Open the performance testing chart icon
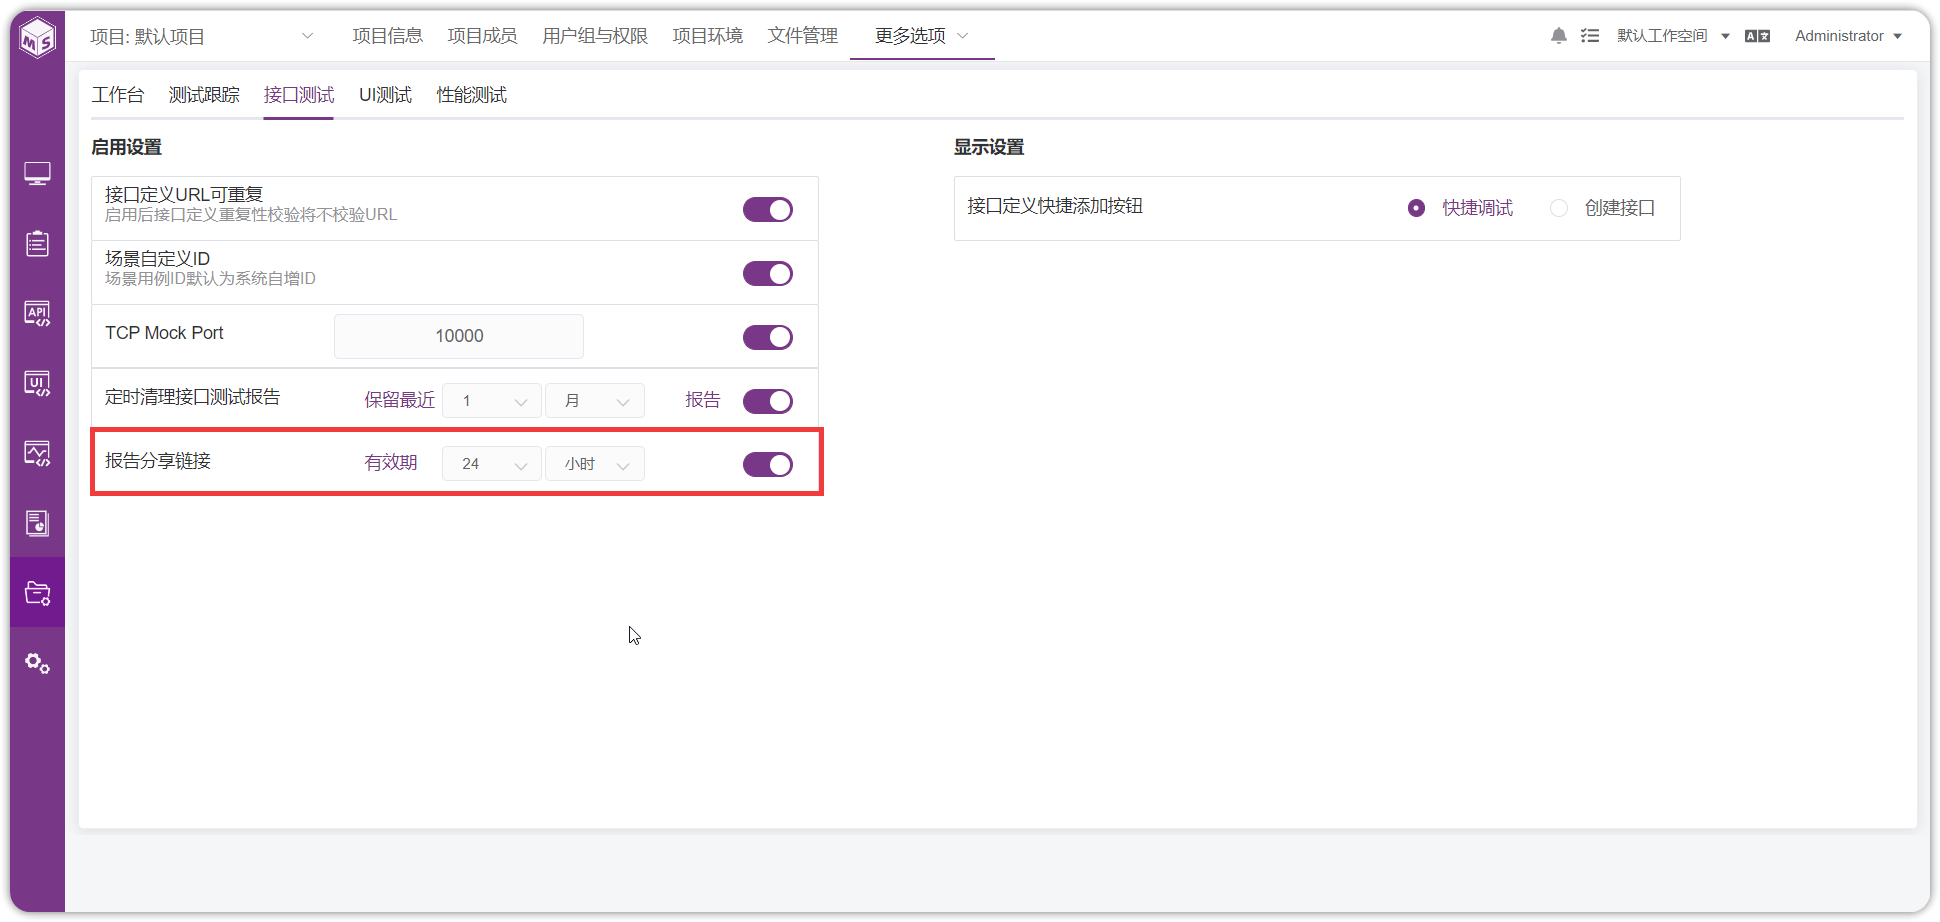The image size is (1940, 922). (x=38, y=454)
